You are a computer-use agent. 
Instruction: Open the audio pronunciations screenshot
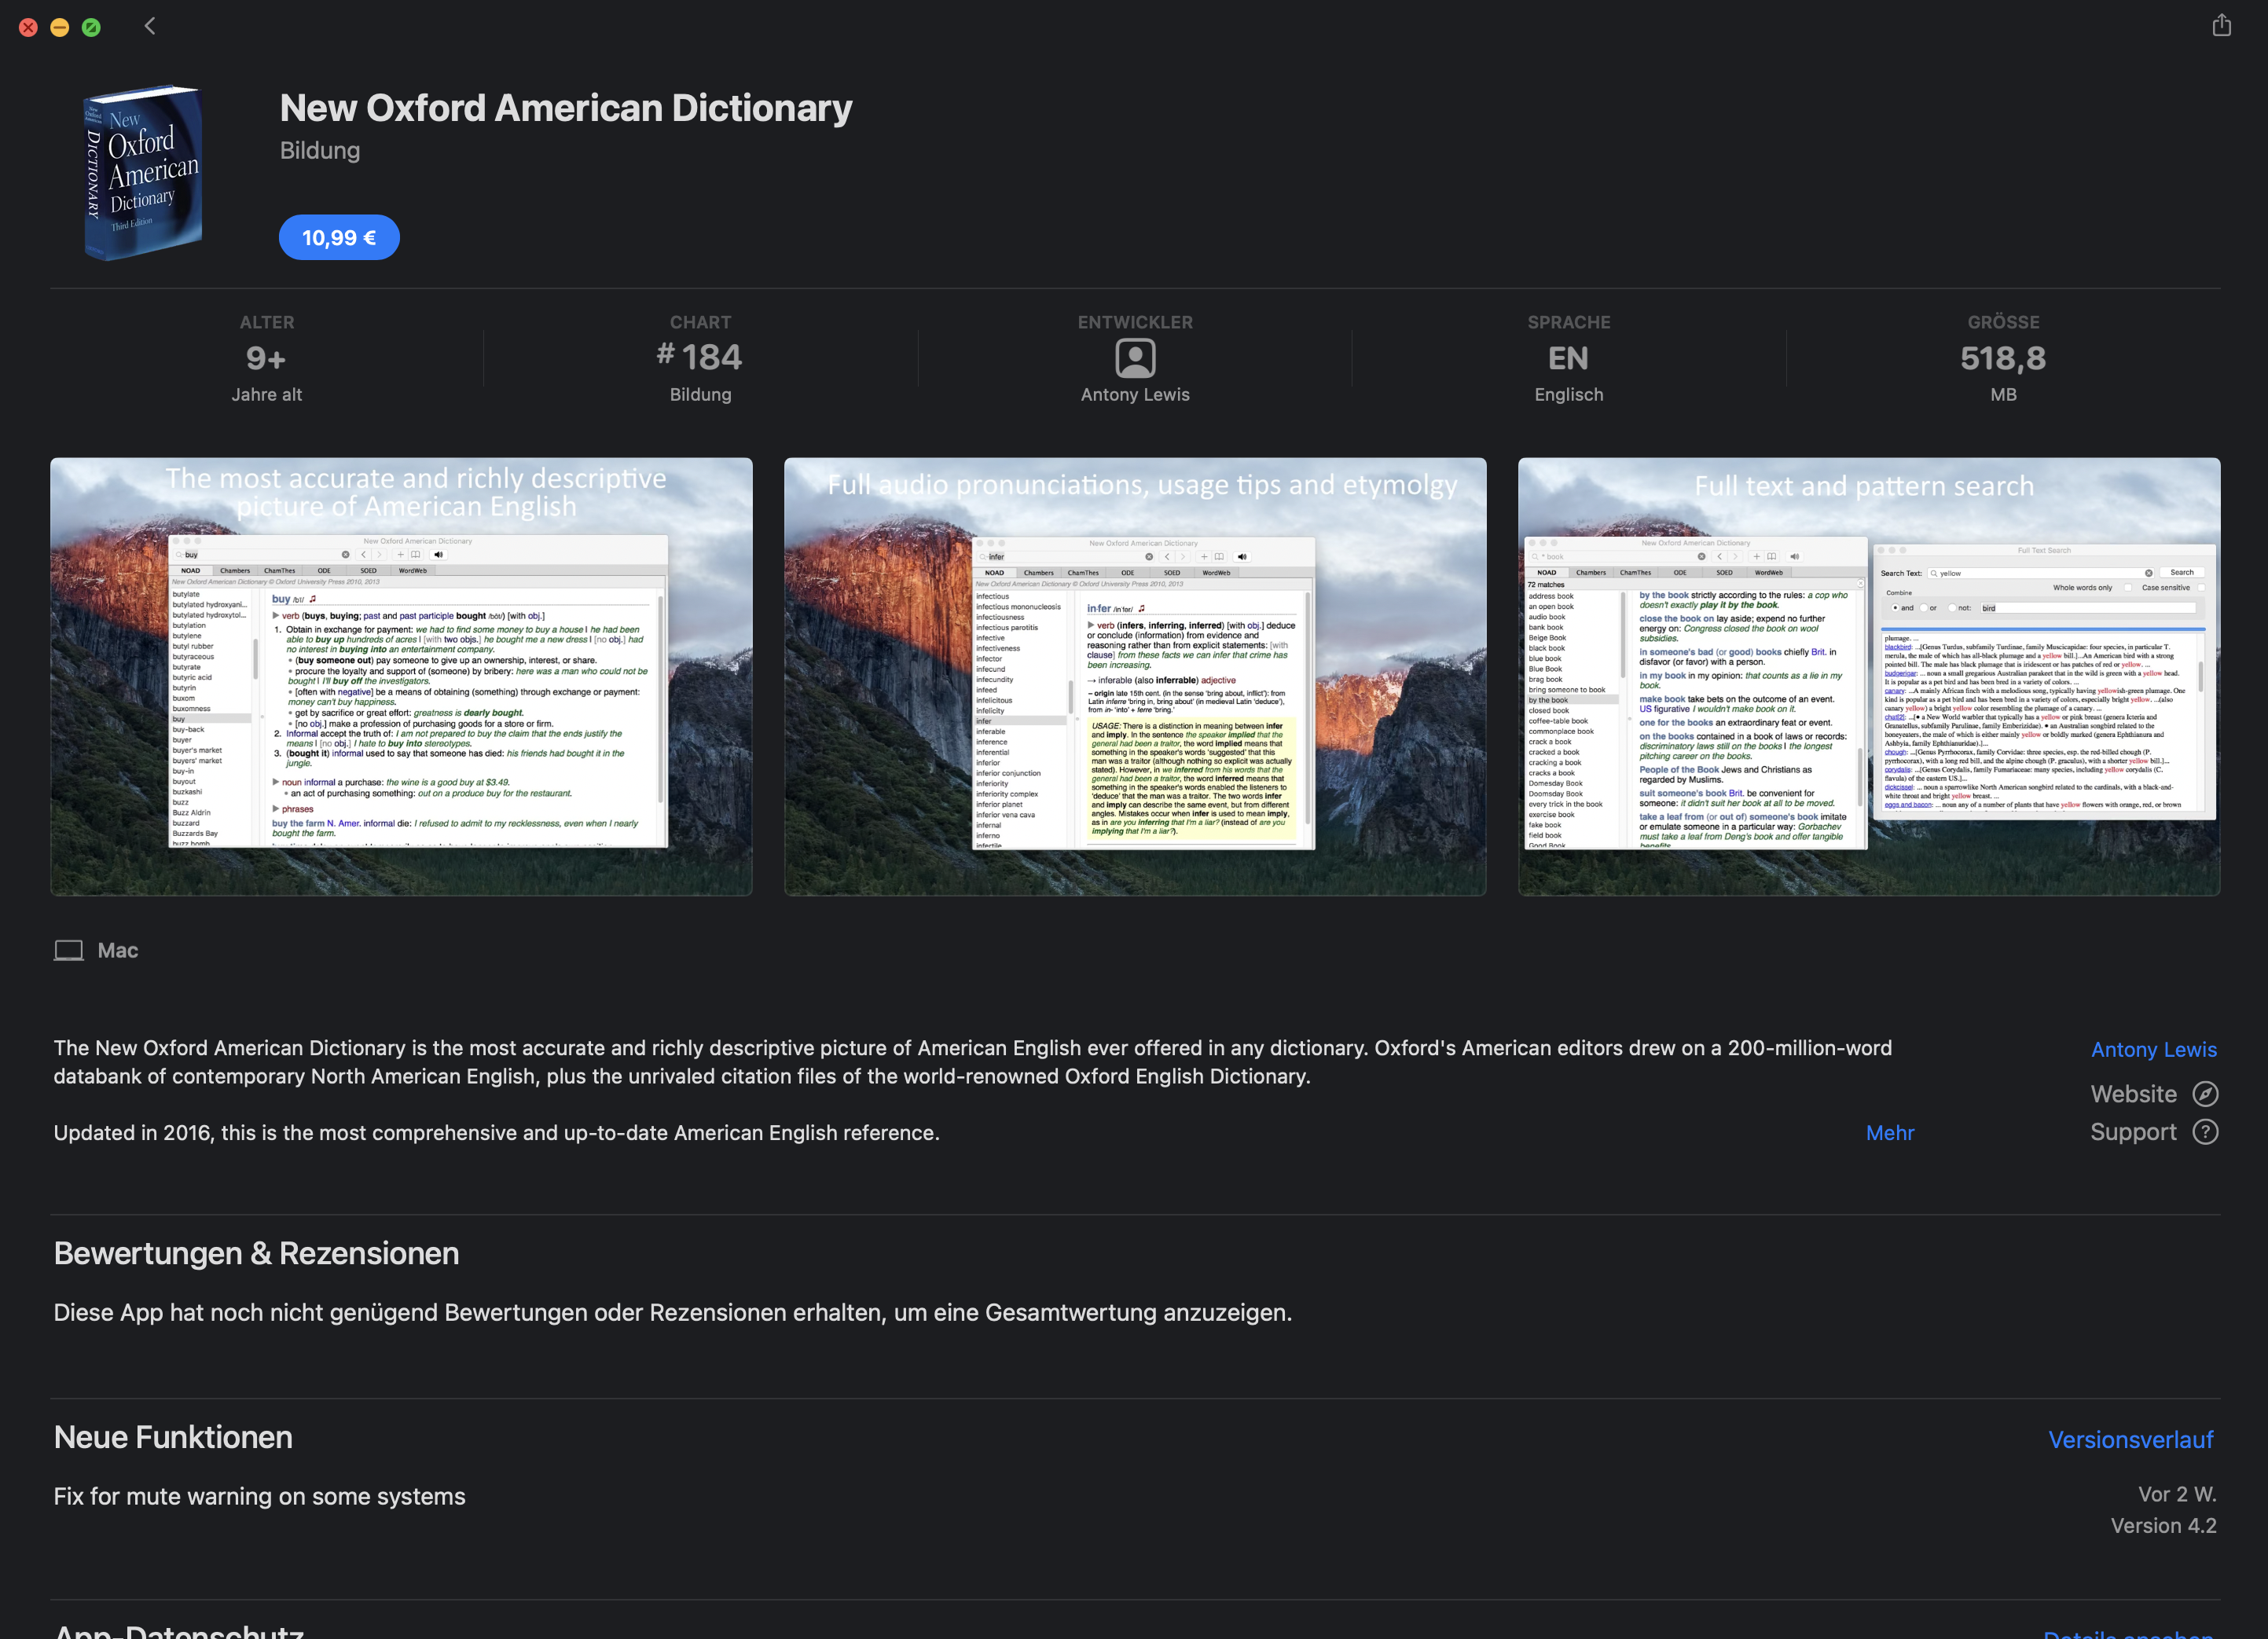tap(1135, 676)
